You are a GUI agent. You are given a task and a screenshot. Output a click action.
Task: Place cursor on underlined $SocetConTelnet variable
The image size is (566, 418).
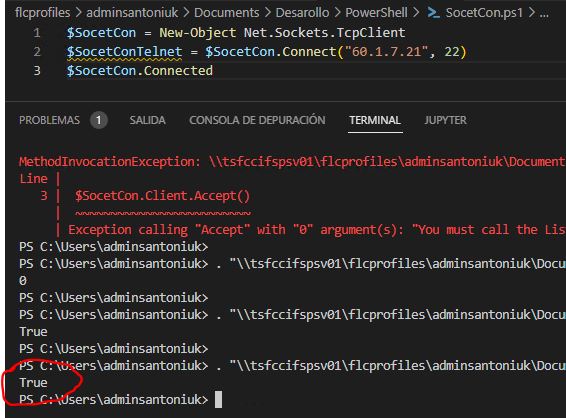coord(124,52)
